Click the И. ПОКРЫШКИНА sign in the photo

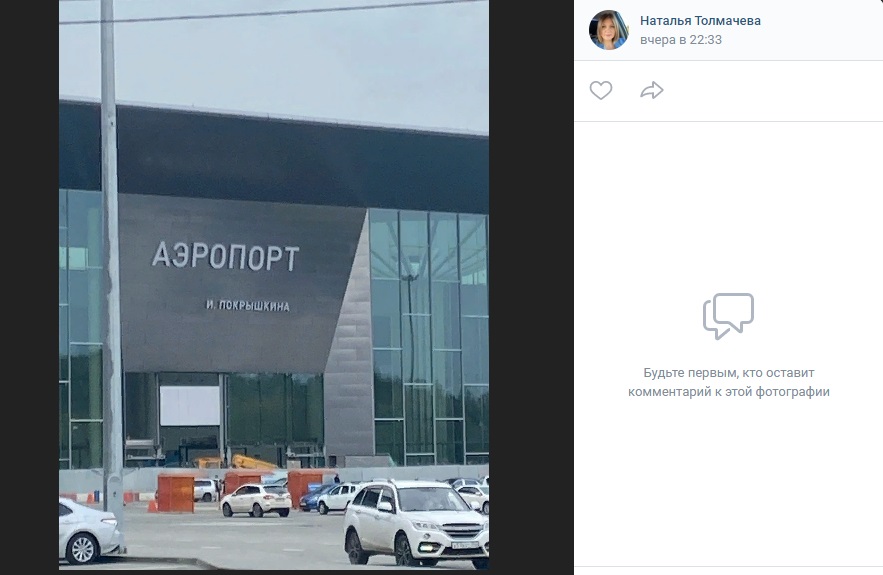[x=248, y=306]
